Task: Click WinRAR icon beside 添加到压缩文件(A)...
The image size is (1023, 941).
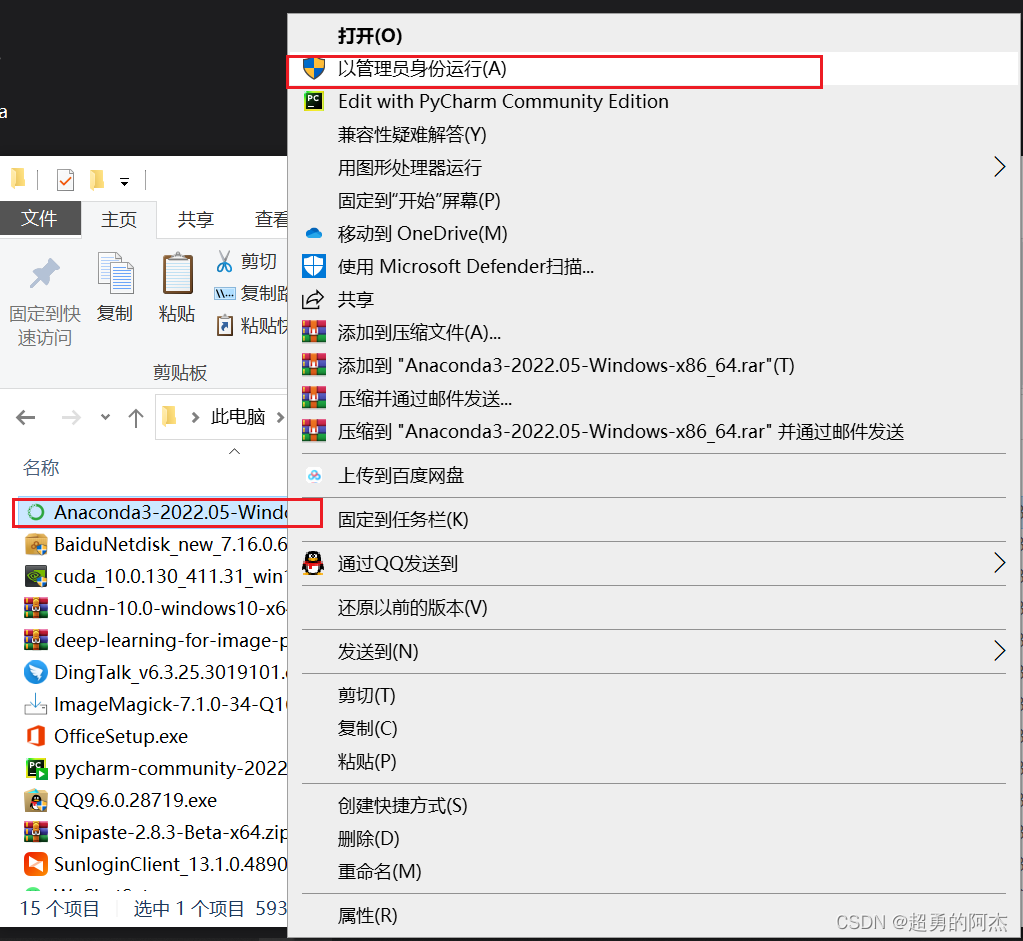Action: click(x=314, y=332)
